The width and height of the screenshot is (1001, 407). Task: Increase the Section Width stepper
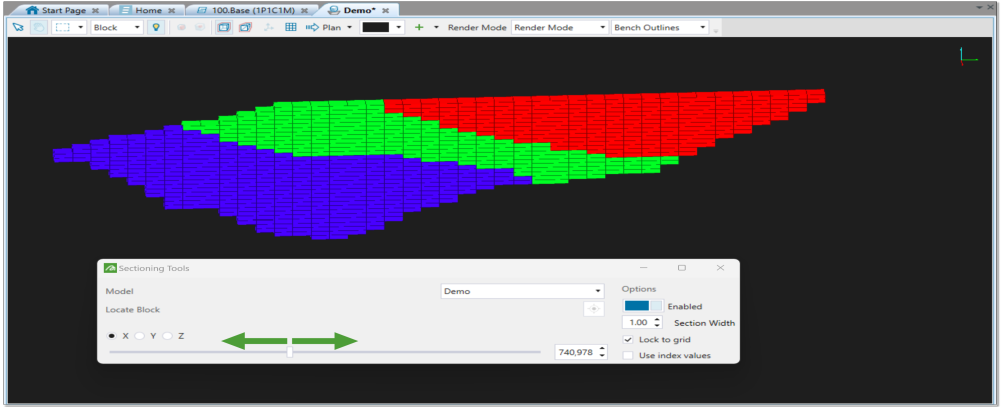click(658, 320)
